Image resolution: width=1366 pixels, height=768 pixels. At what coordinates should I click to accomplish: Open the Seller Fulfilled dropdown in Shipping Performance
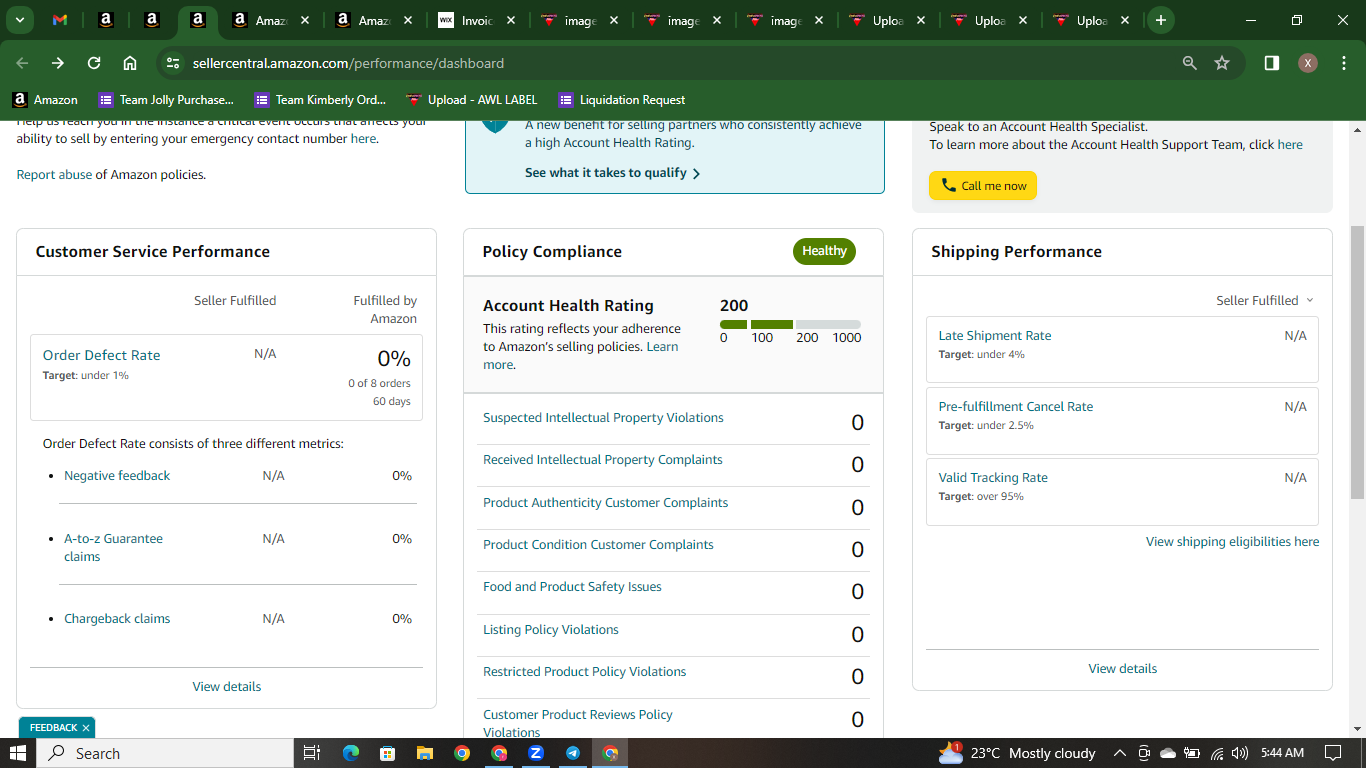coord(1265,300)
